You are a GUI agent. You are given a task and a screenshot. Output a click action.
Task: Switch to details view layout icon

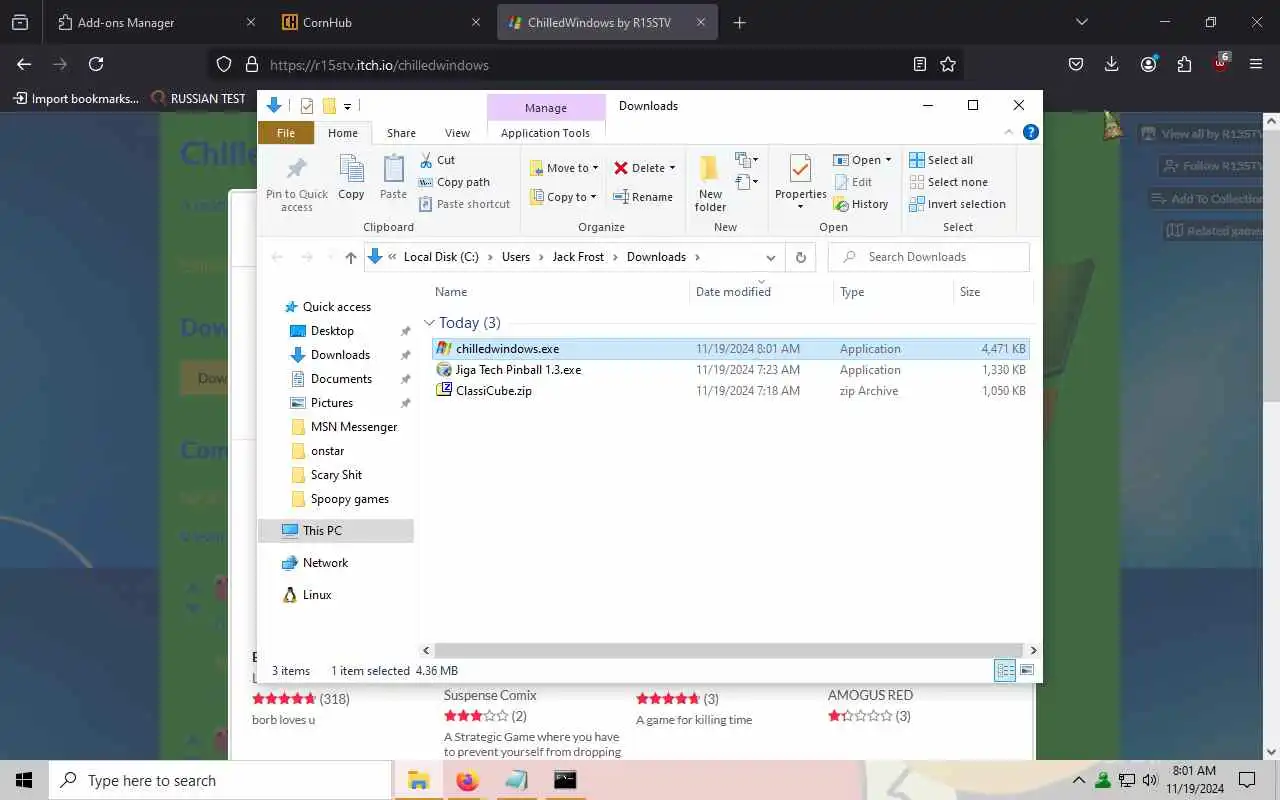tap(1005, 671)
